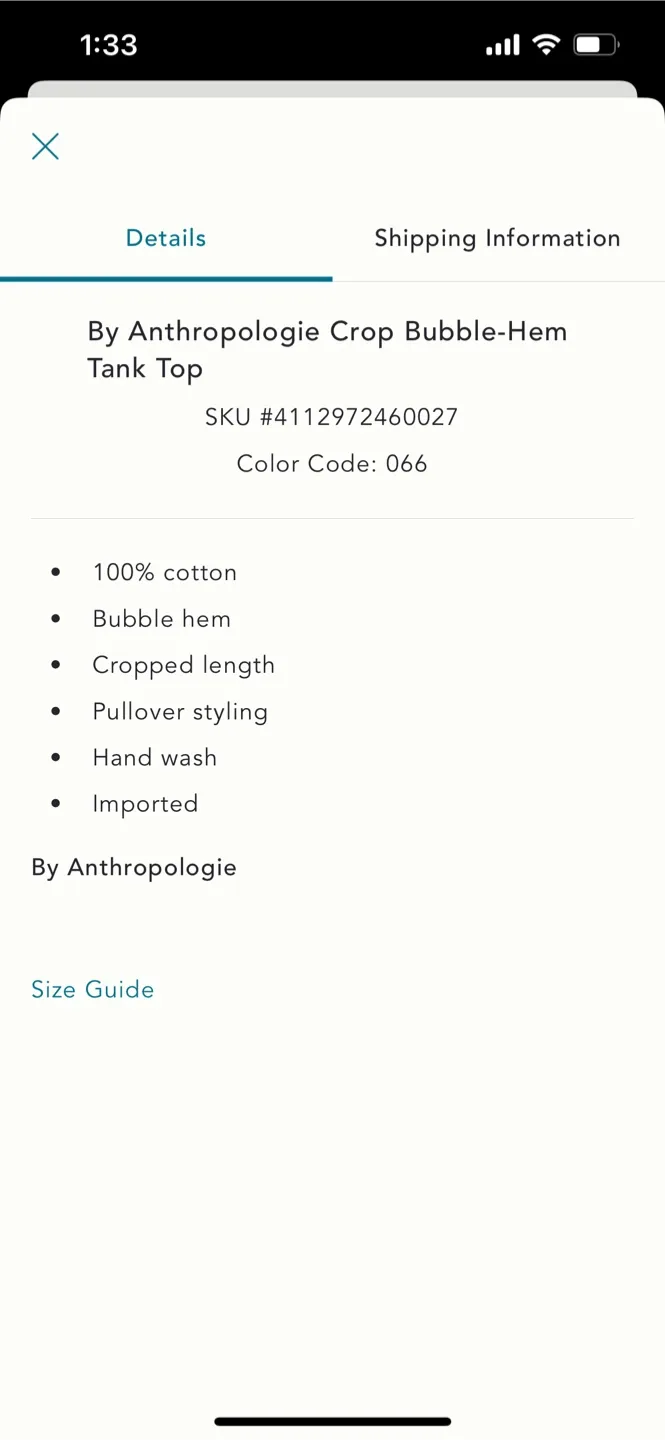Select the Details tab

point(166,238)
